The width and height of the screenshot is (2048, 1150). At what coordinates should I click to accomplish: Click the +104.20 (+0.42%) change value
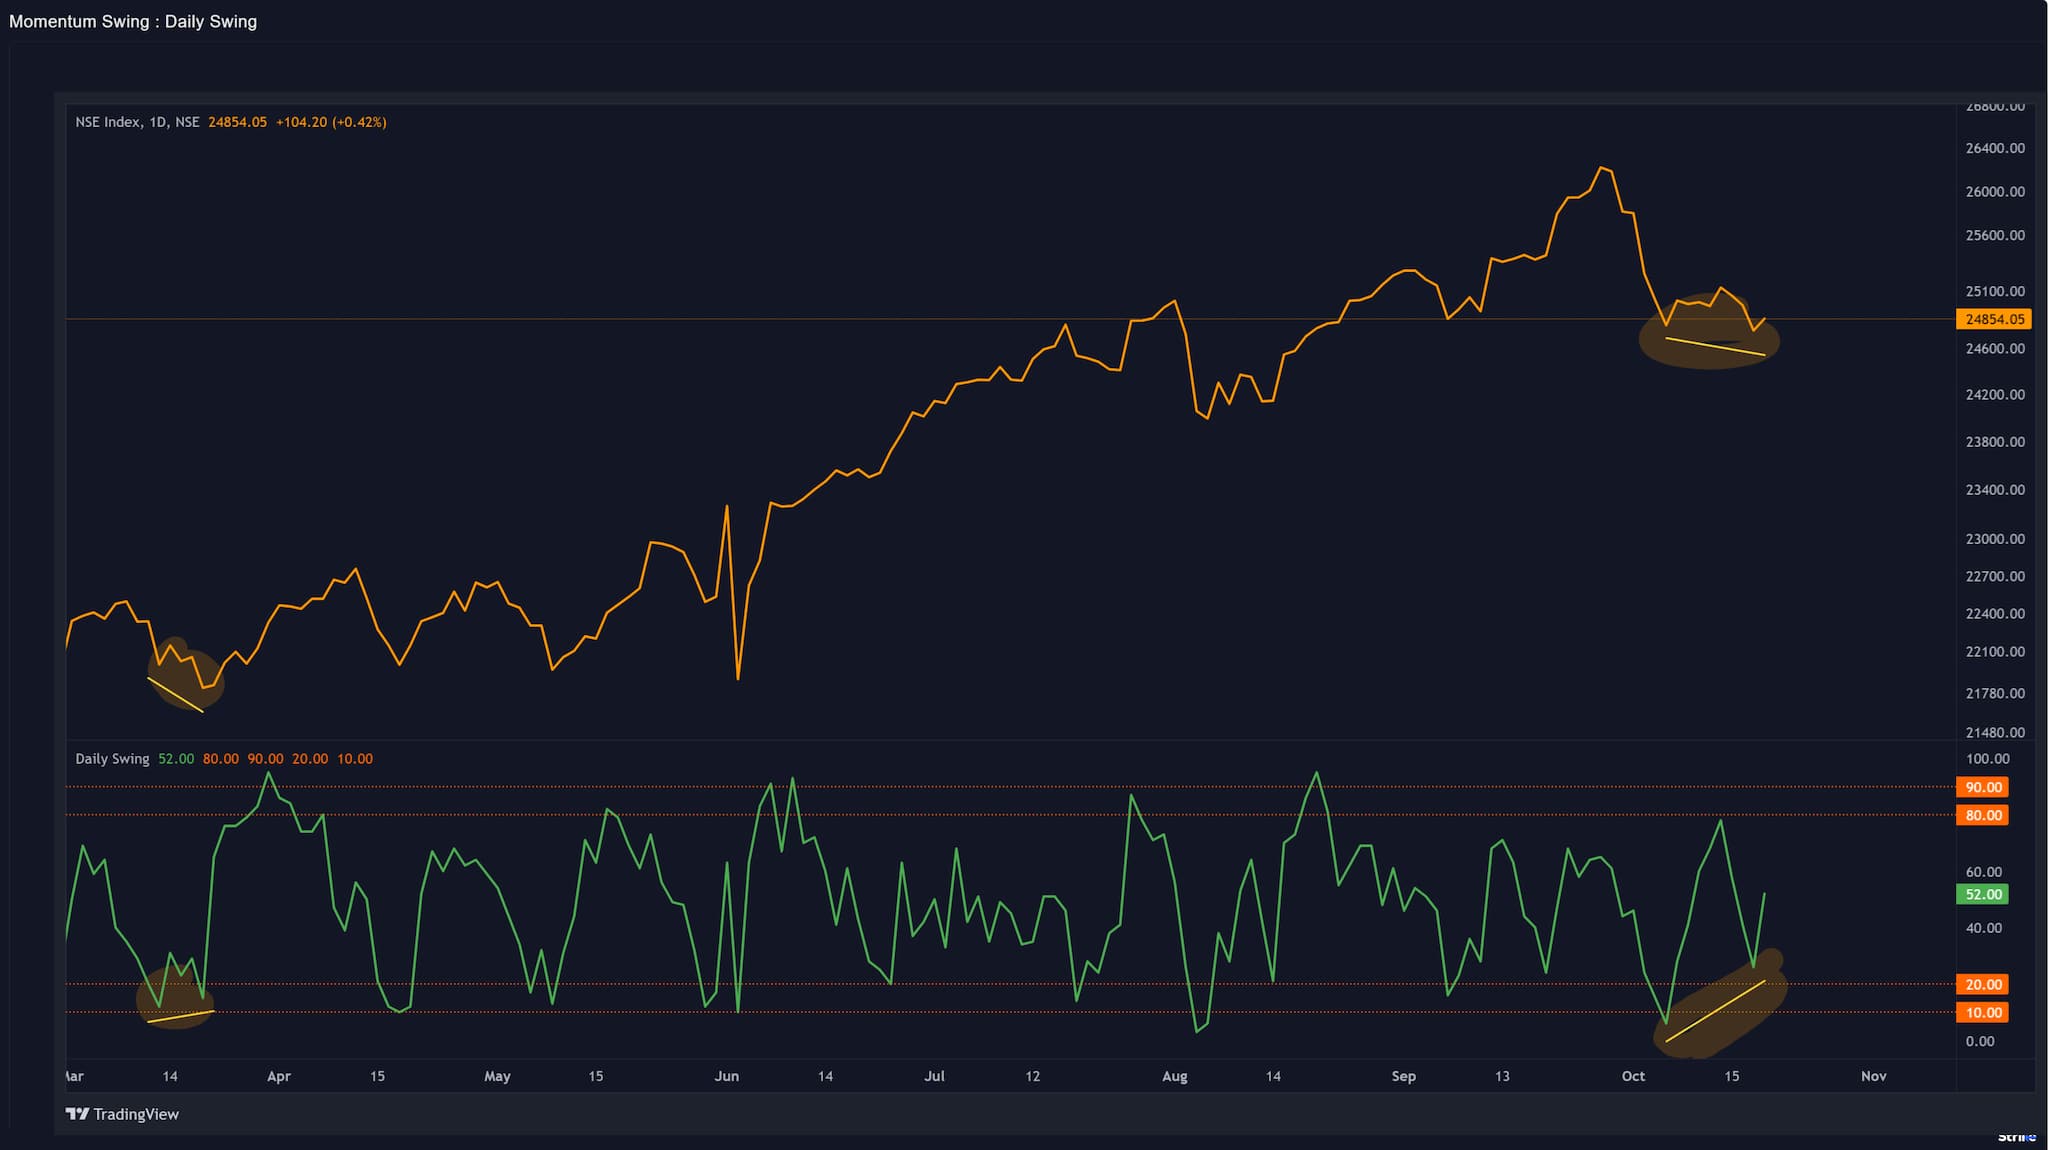coord(331,122)
